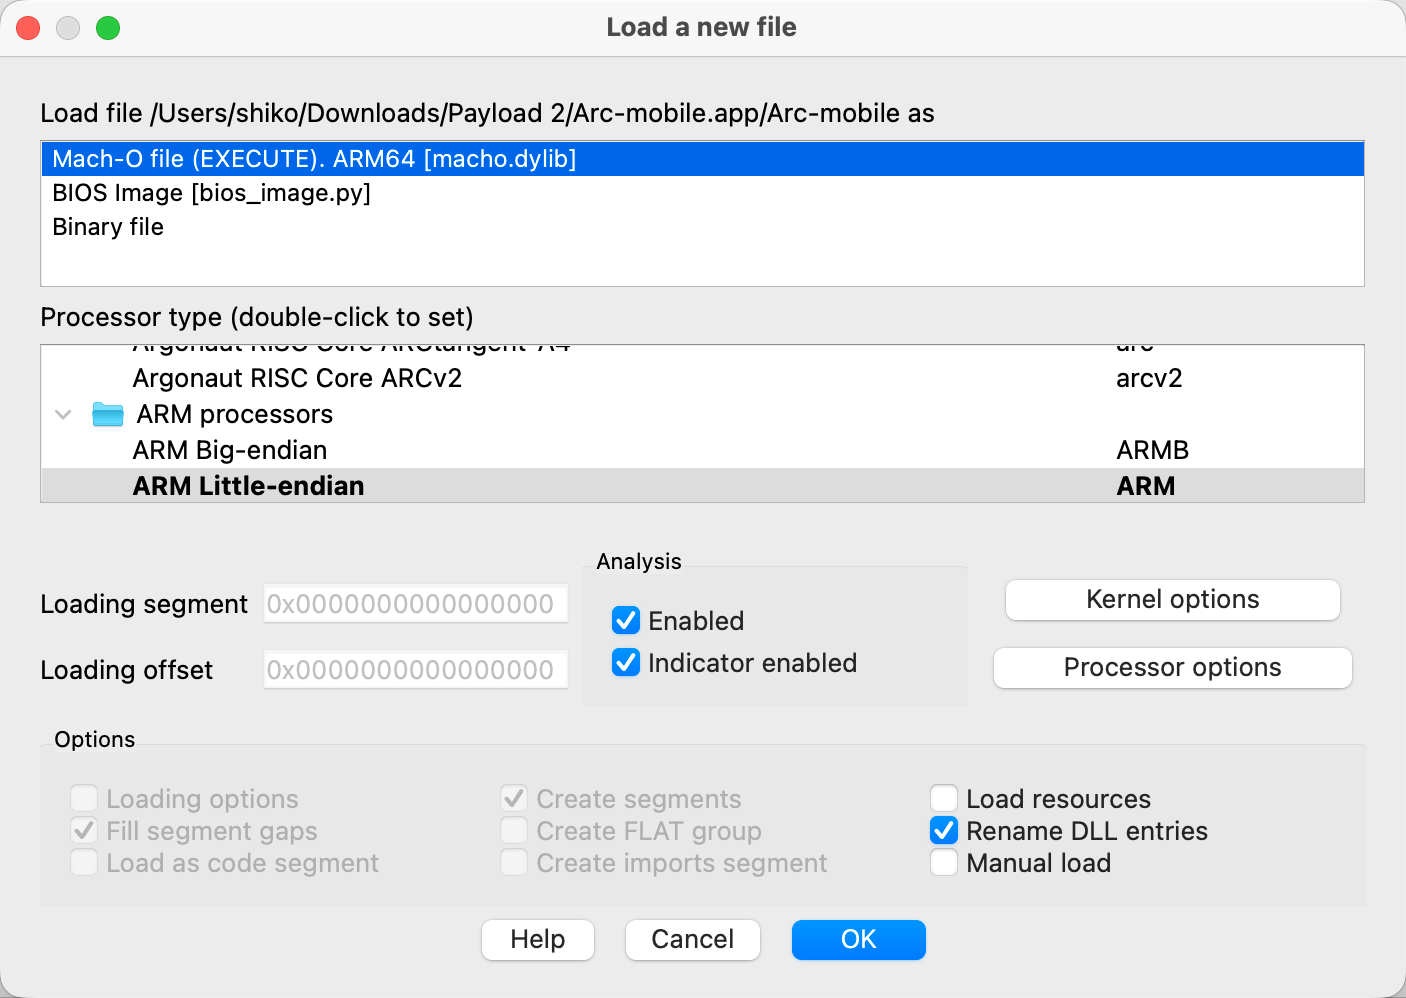The height and width of the screenshot is (998, 1406).
Task: Enable the Load resources checkbox
Action: [x=944, y=799]
